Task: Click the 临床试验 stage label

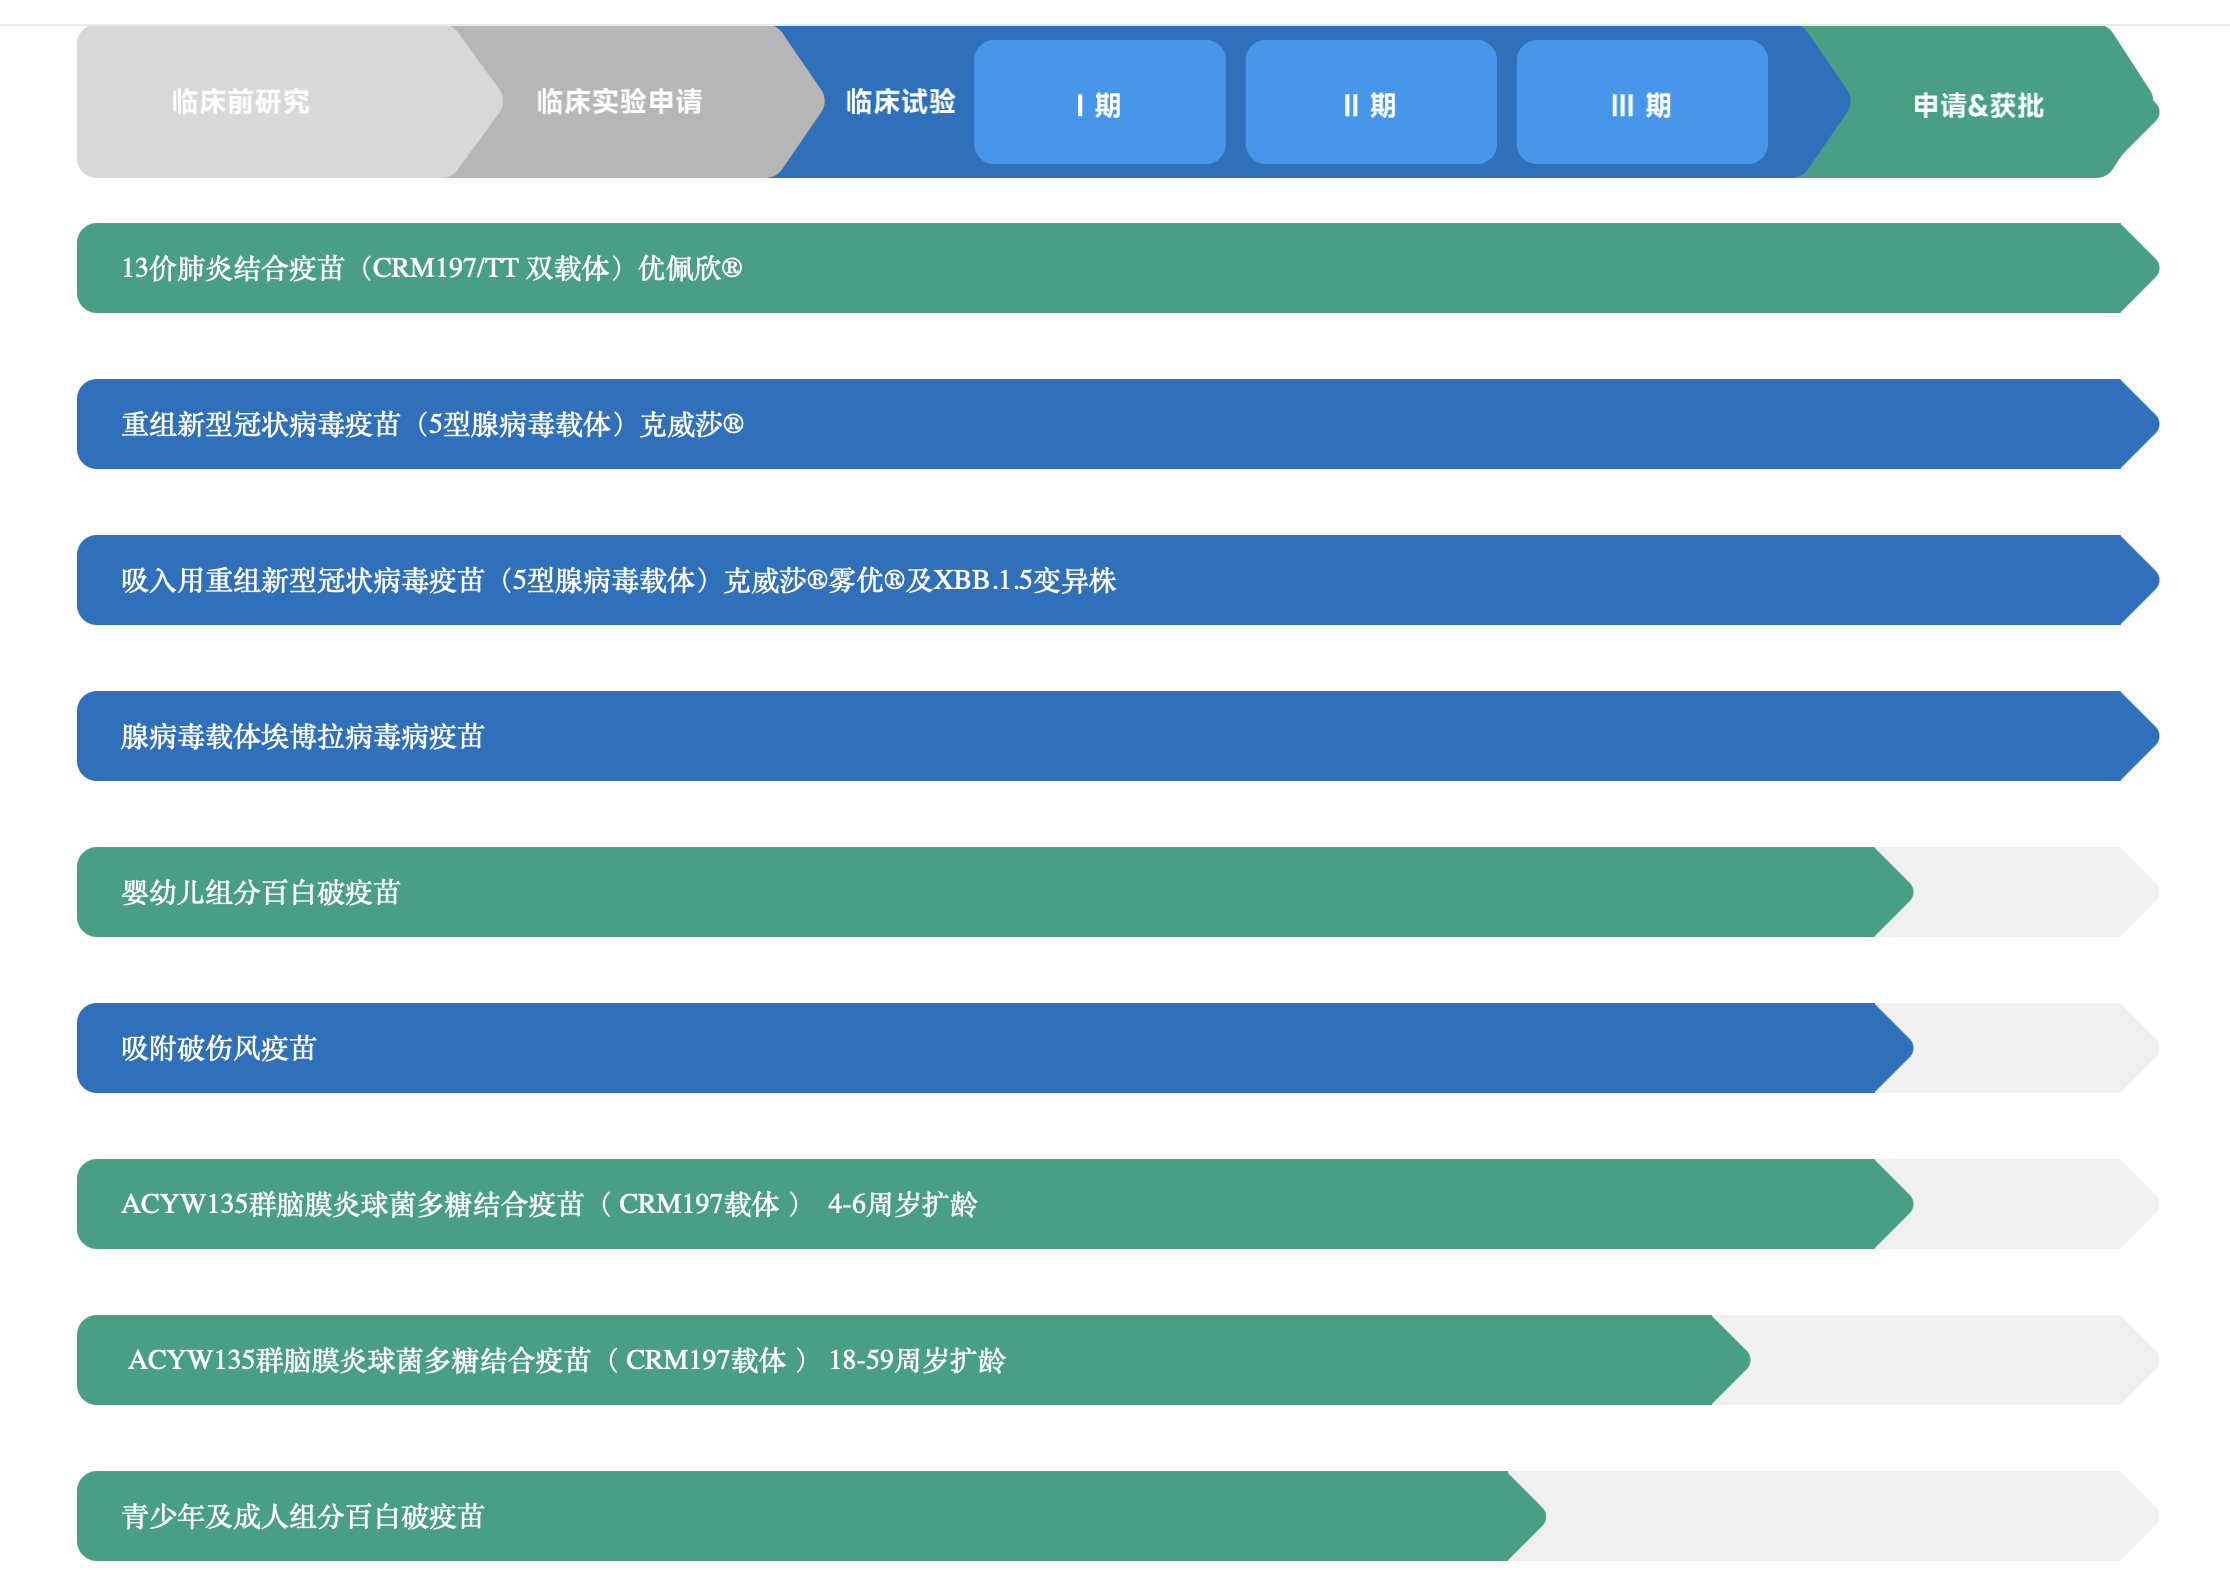Action: click(x=900, y=102)
